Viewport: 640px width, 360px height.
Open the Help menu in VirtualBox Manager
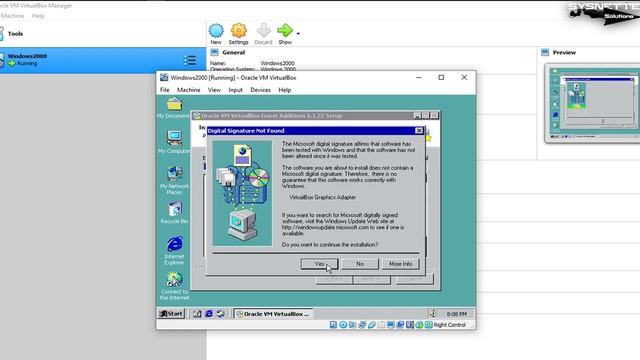[38, 16]
